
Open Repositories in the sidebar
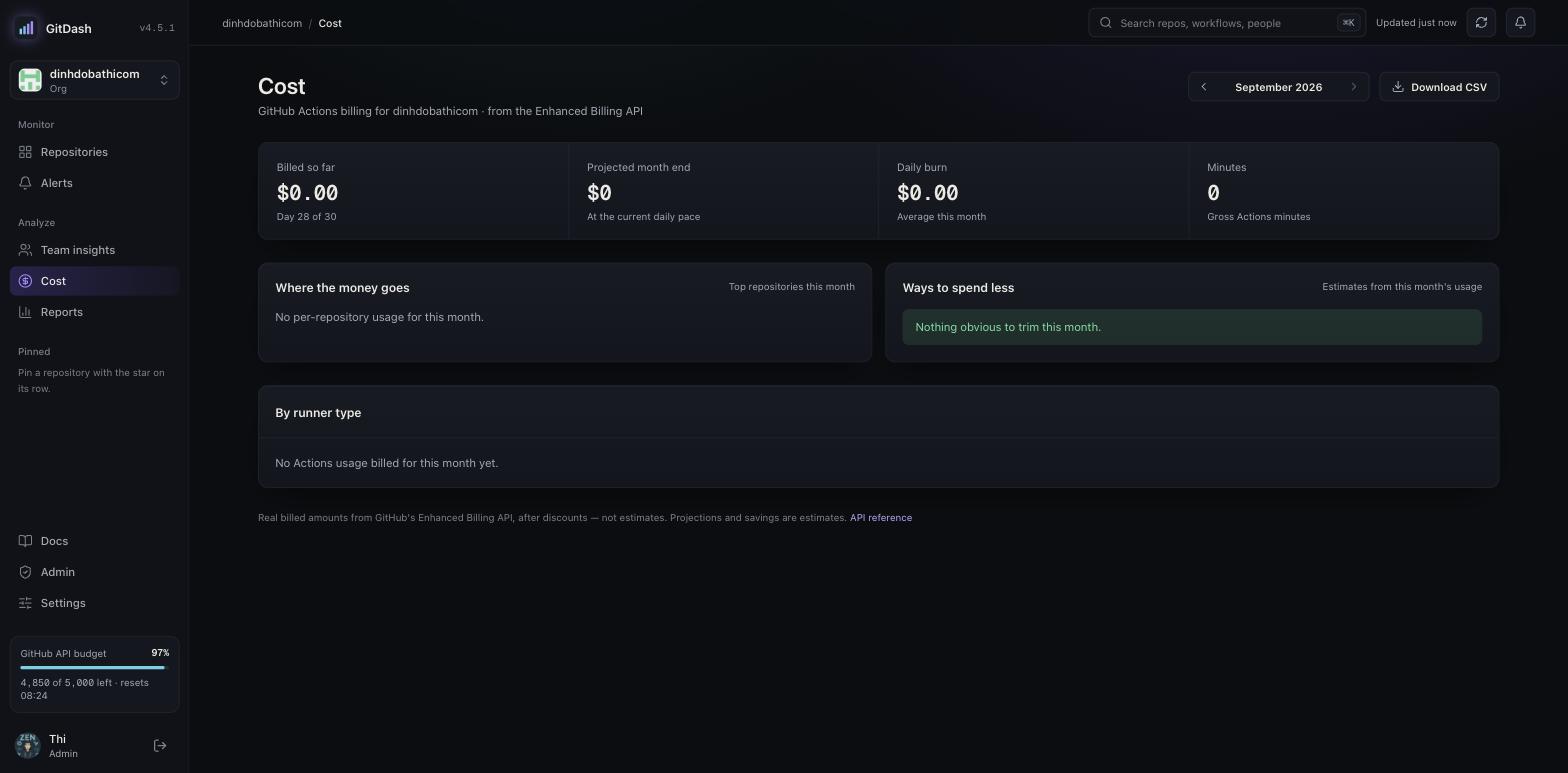click(95, 152)
